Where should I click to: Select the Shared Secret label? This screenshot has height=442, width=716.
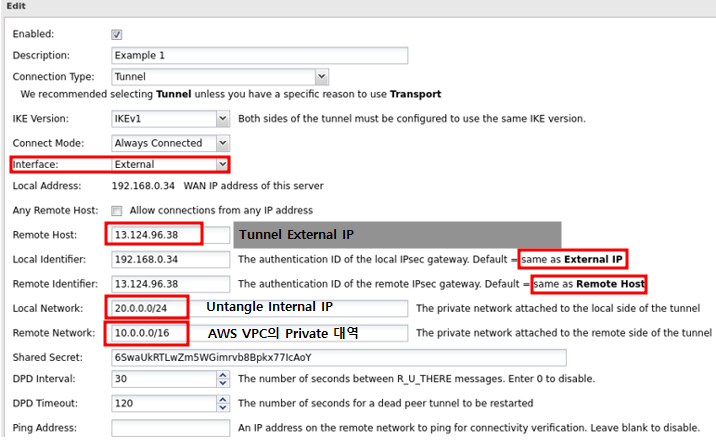[47, 358]
